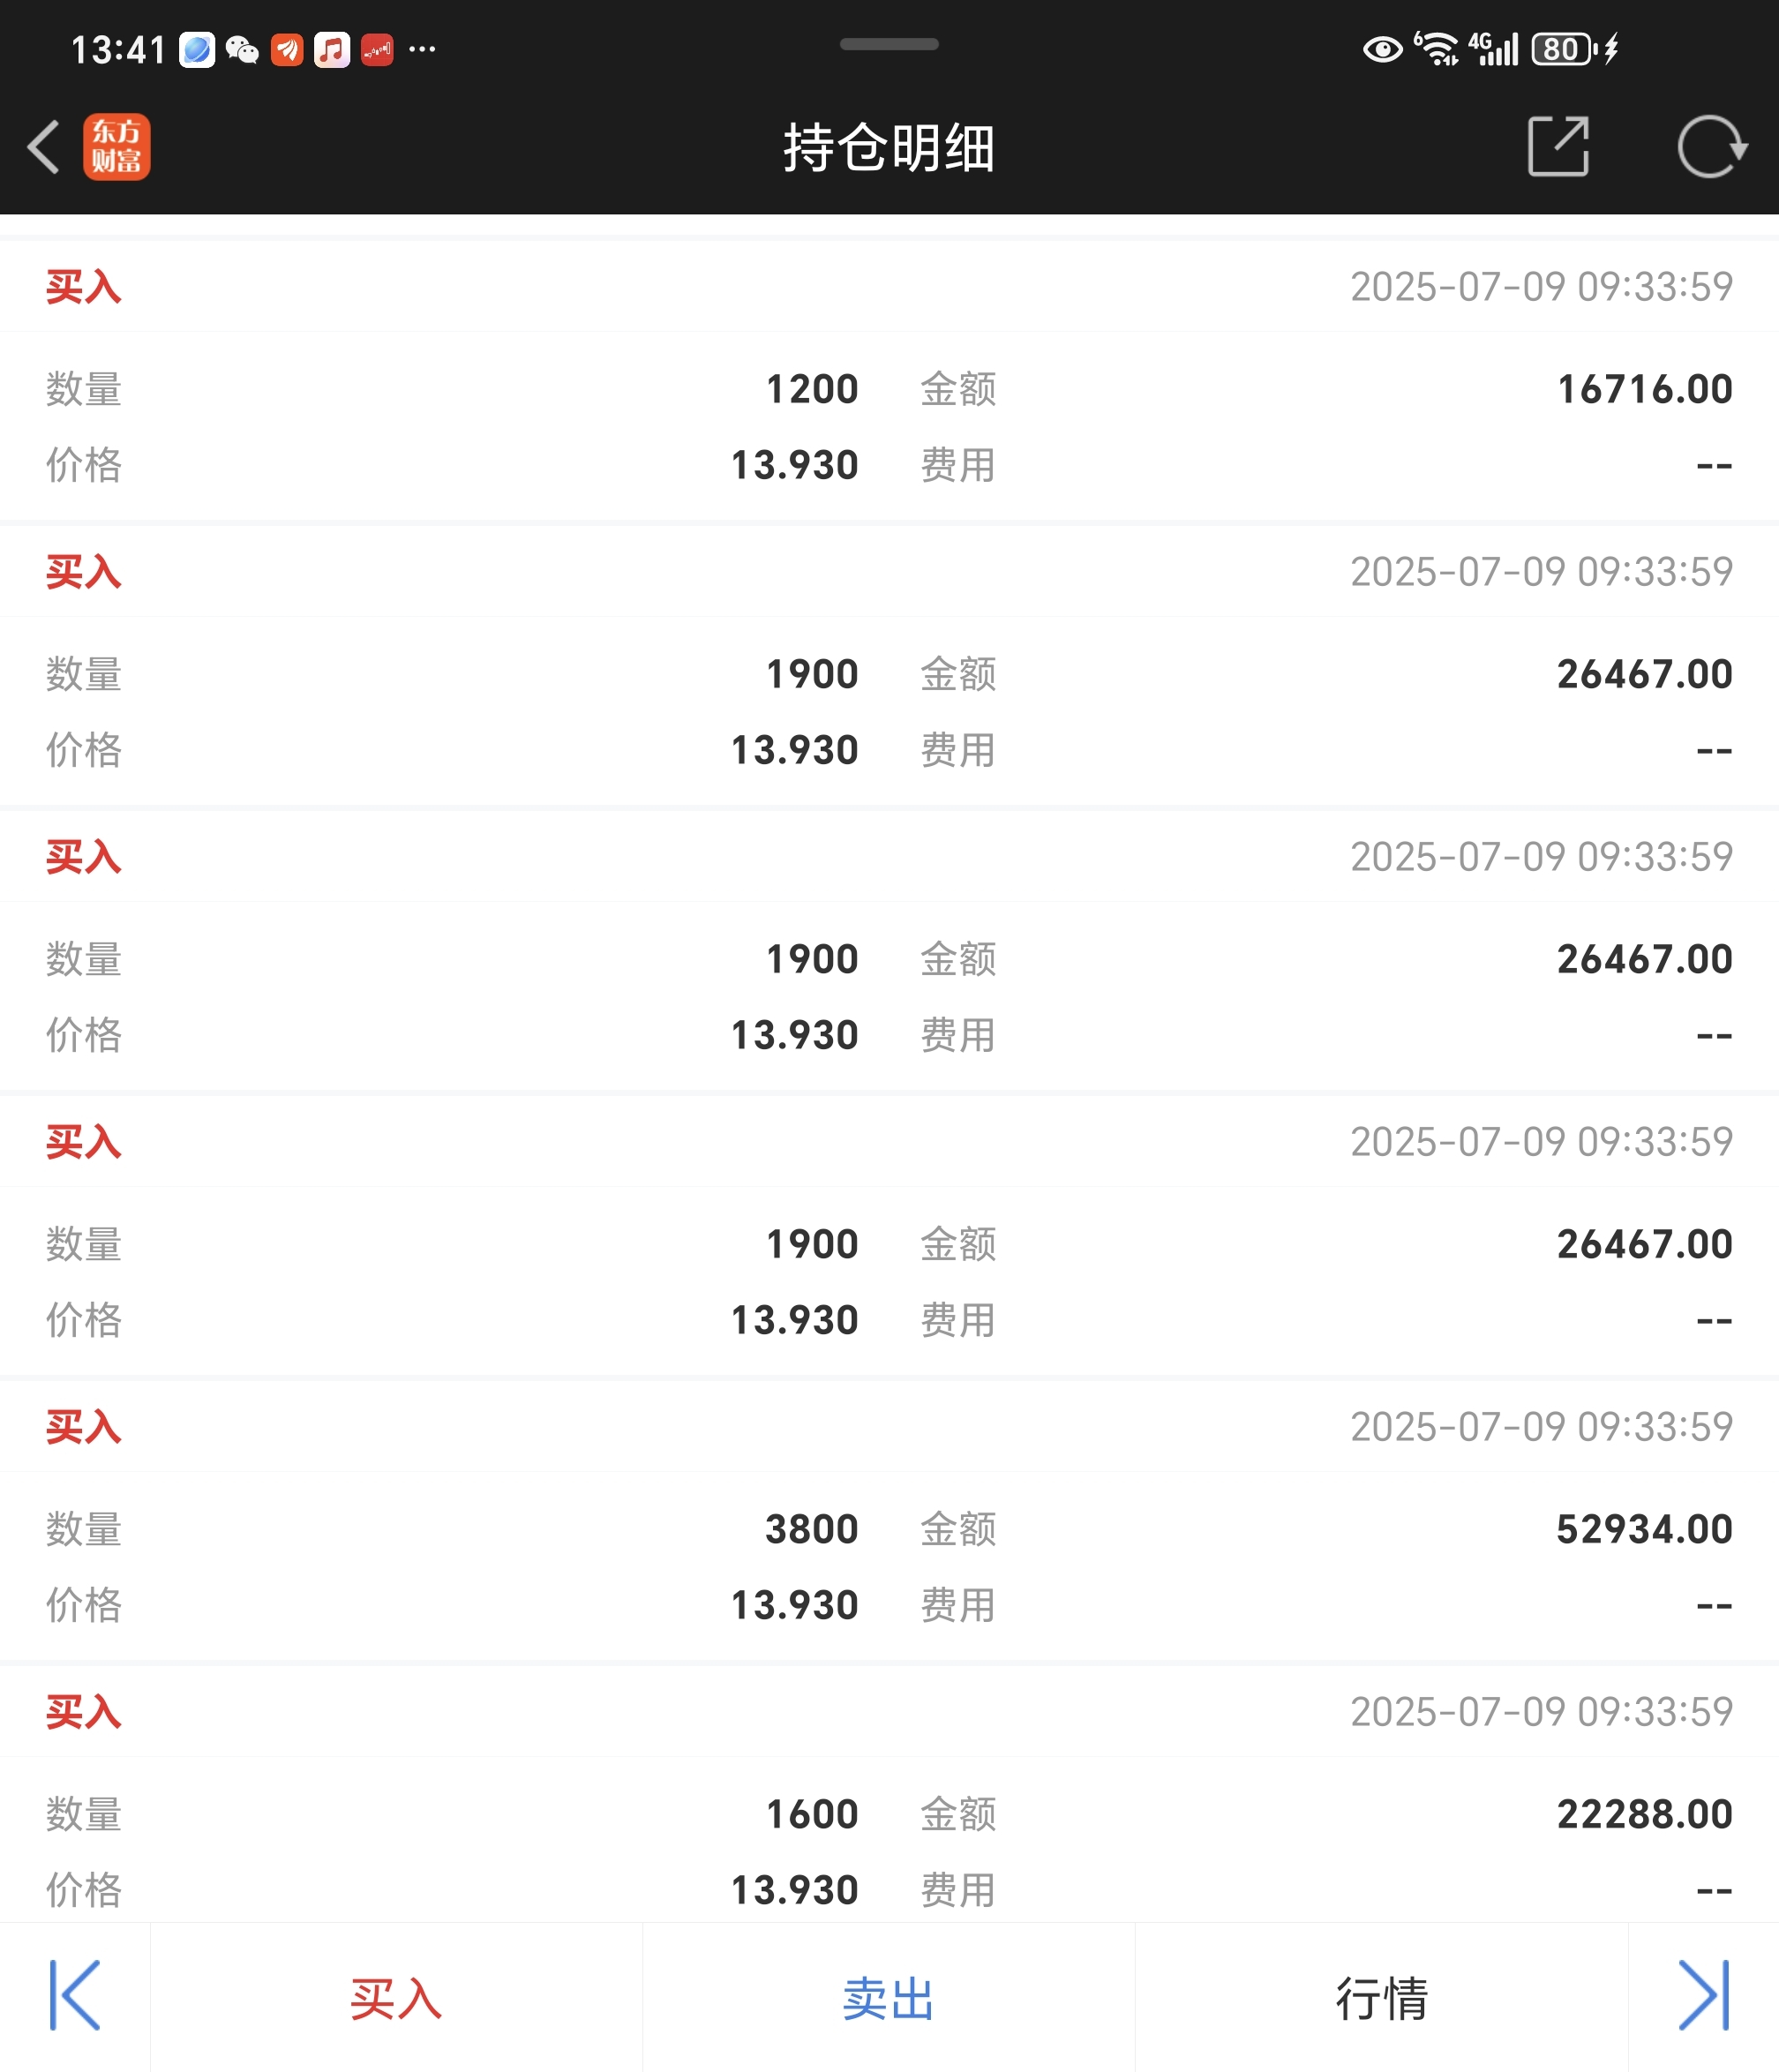Tap the eye comfort icon in status bar

coord(1383,49)
